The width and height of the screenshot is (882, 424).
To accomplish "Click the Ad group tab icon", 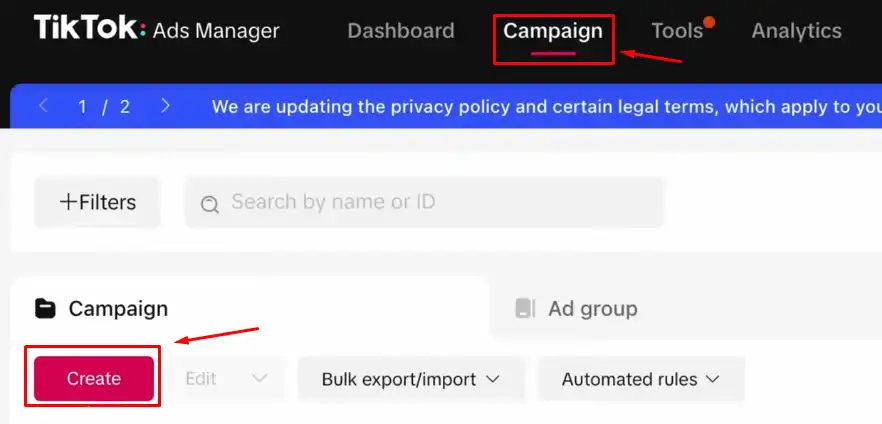I will tap(525, 308).
